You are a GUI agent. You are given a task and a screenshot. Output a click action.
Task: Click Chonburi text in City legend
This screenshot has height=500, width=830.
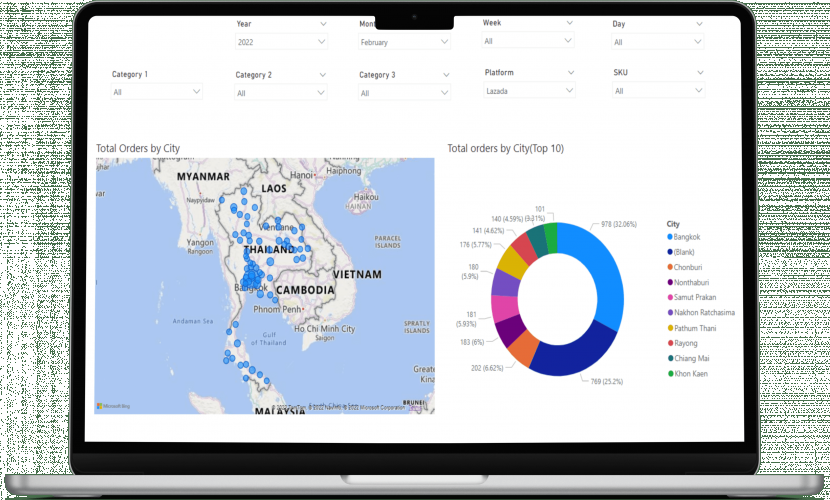pyautogui.click(x=688, y=267)
